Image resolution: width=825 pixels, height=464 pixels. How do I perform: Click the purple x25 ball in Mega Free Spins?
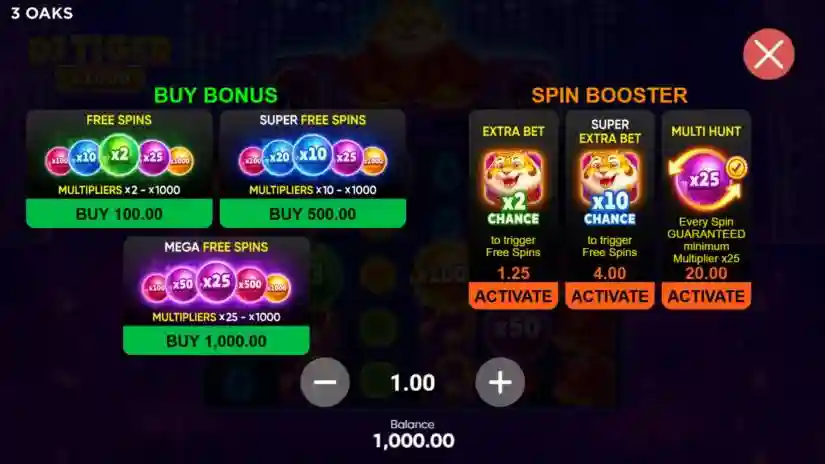click(x=216, y=281)
